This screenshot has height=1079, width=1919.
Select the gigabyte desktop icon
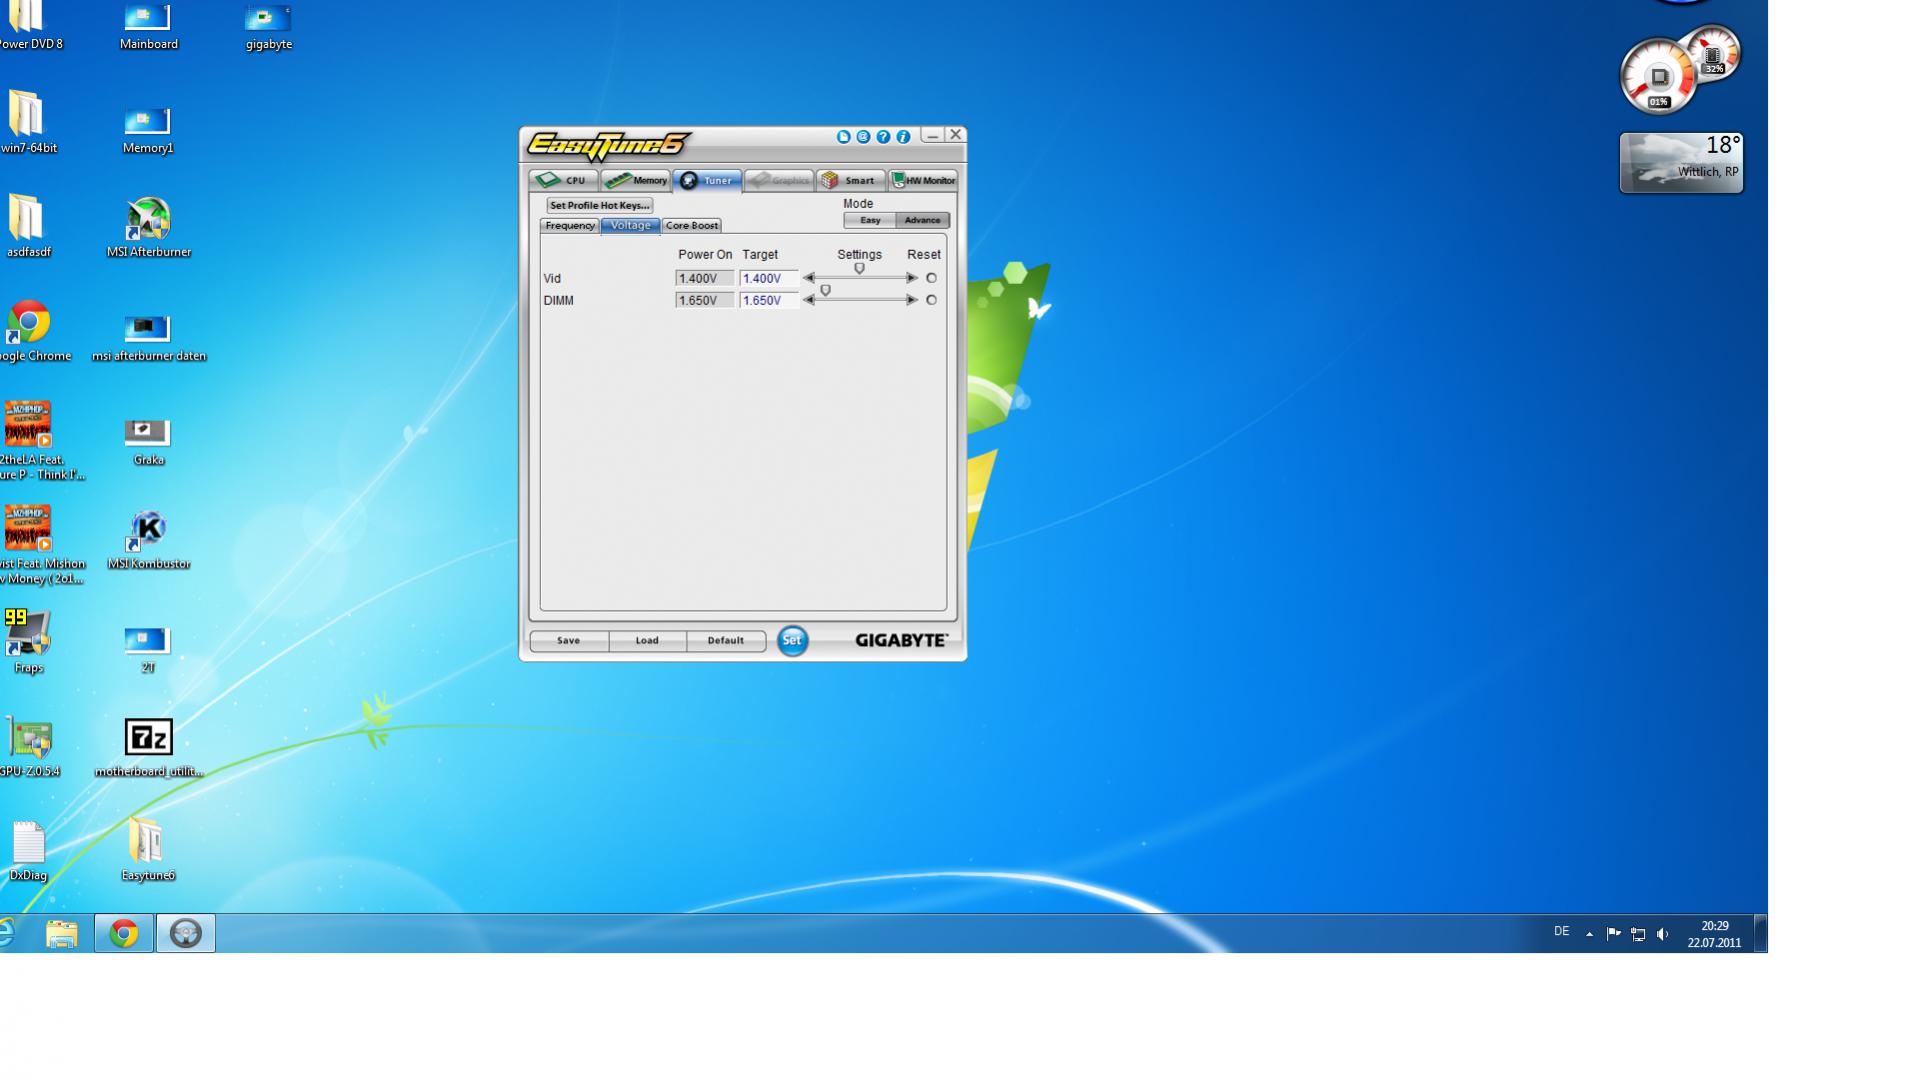coord(268,28)
